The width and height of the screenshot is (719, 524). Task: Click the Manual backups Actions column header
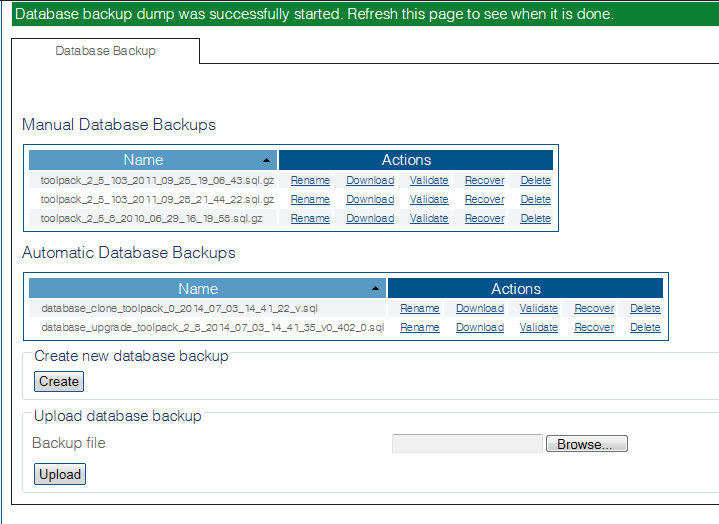(x=415, y=160)
